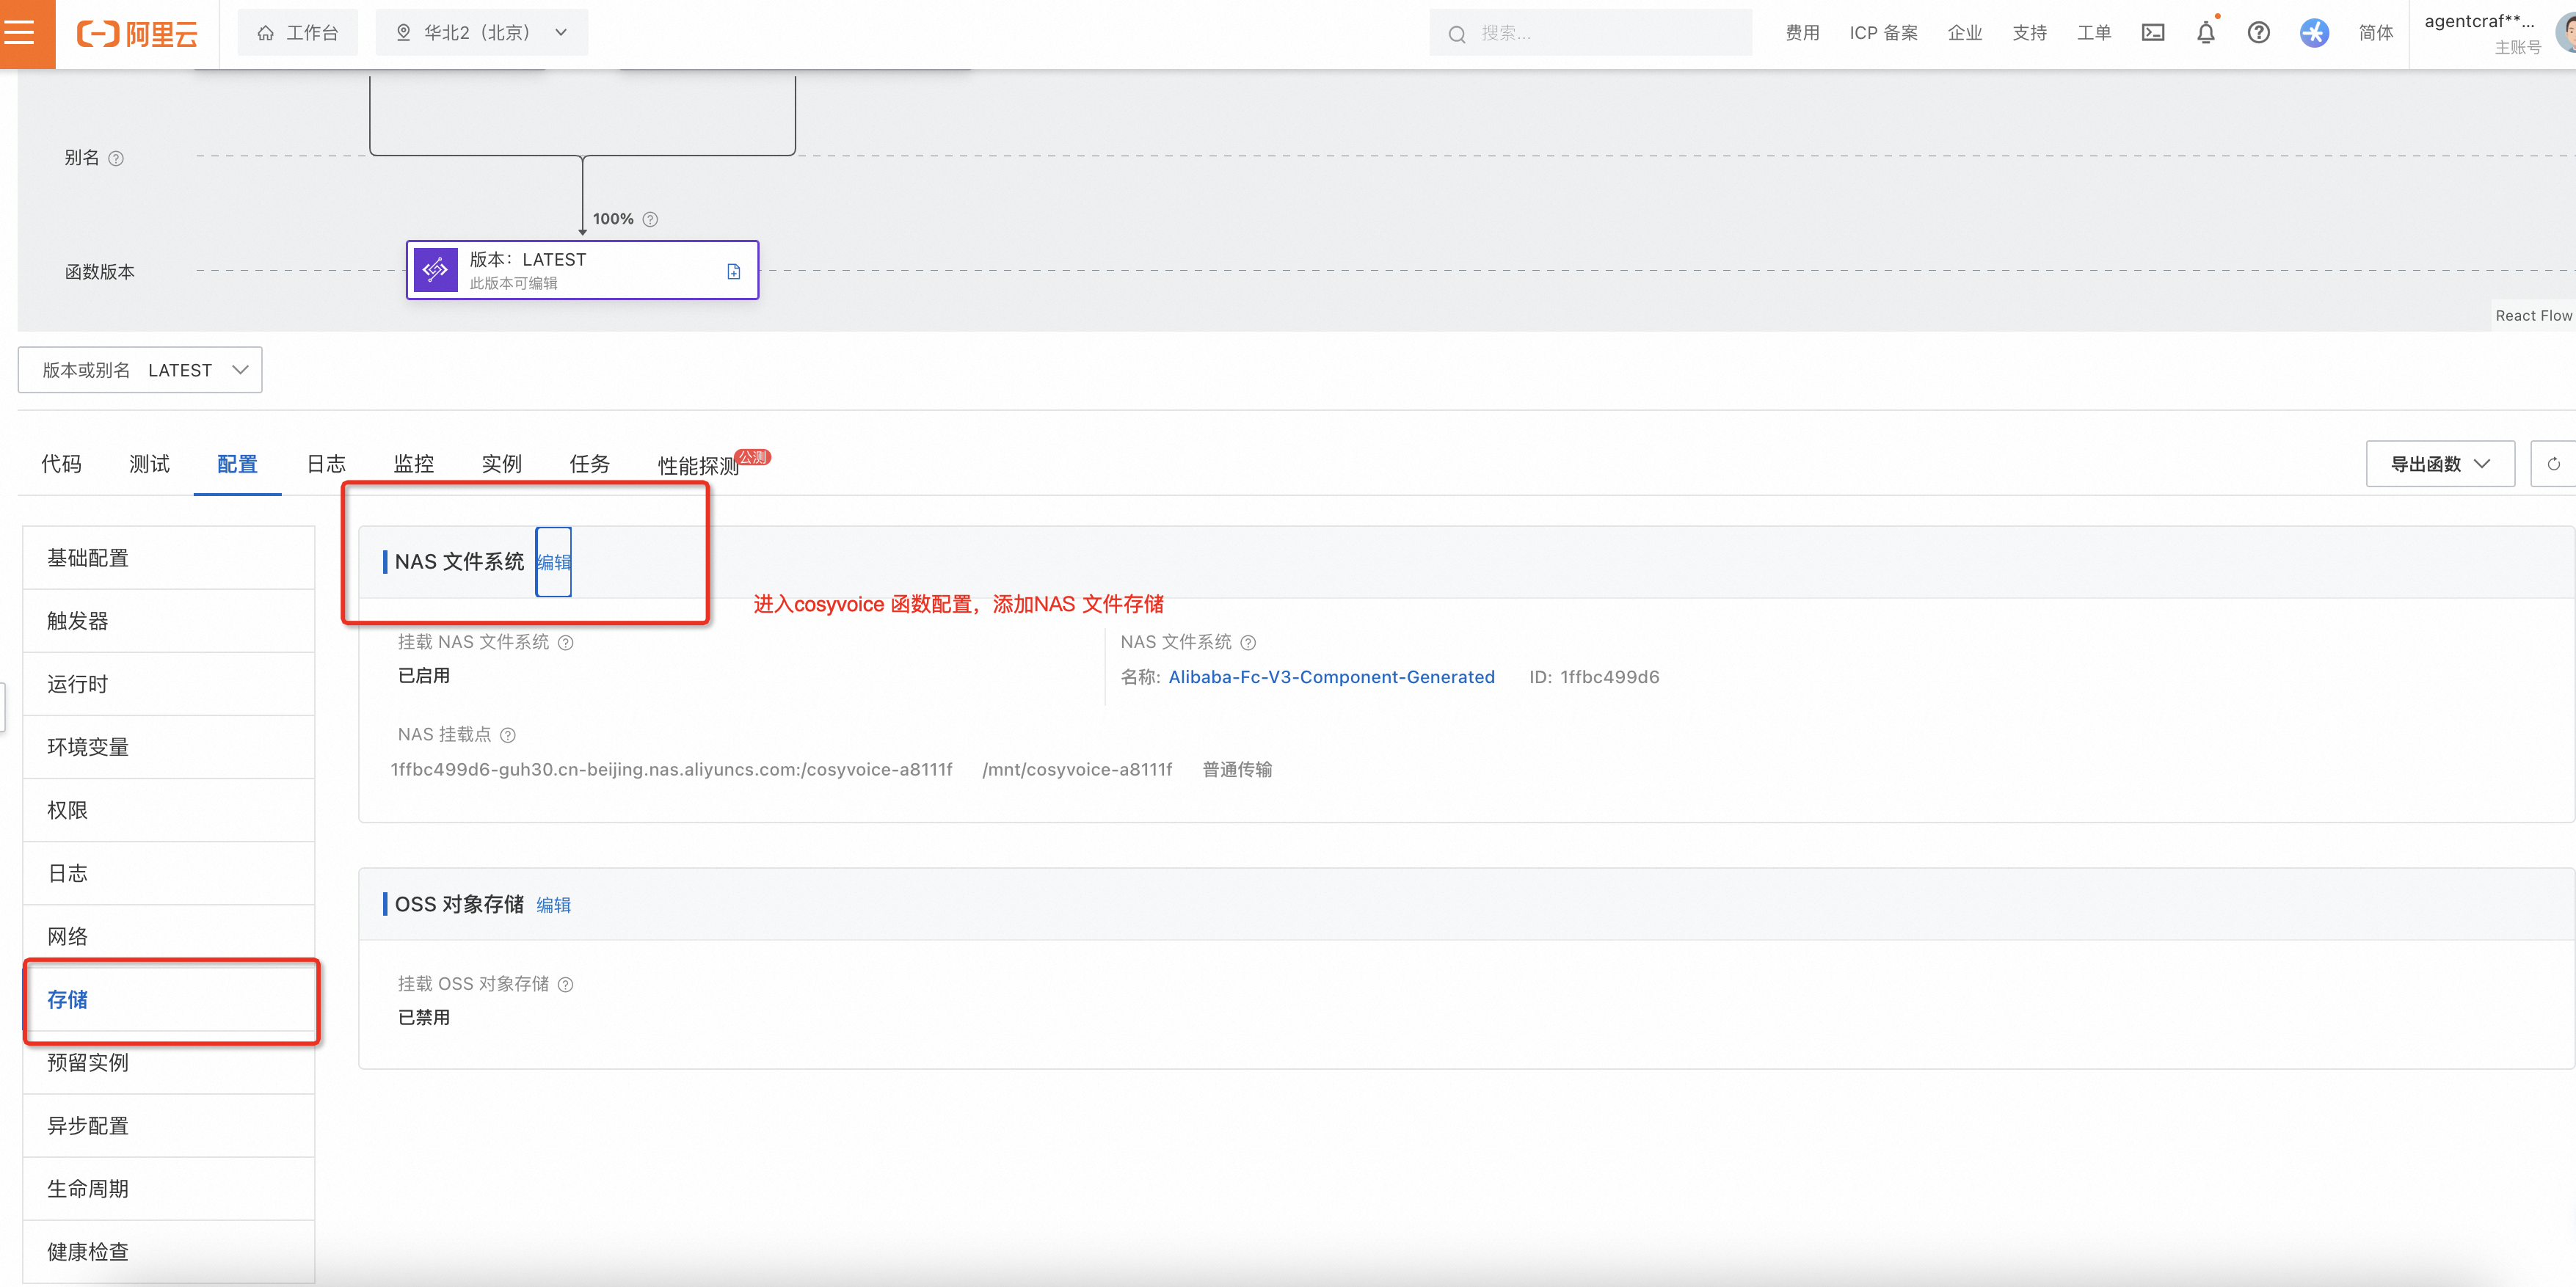Select 环境变量 in the sidebar

tap(88, 746)
